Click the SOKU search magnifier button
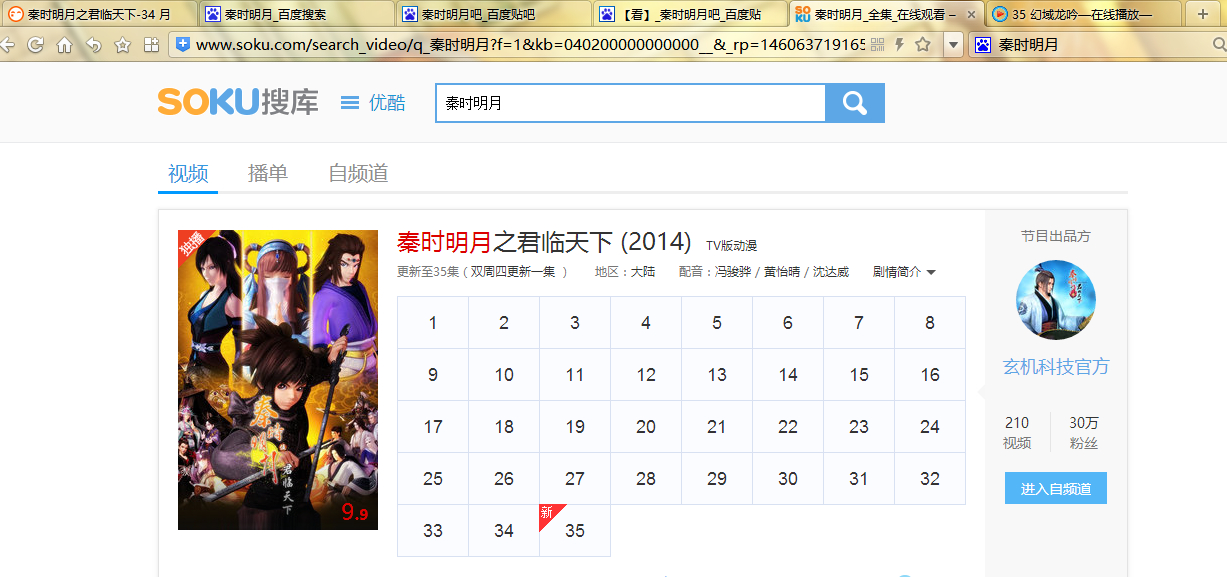This screenshot has width=1227, height=577. pyautogui.click(x=855, y=103)
